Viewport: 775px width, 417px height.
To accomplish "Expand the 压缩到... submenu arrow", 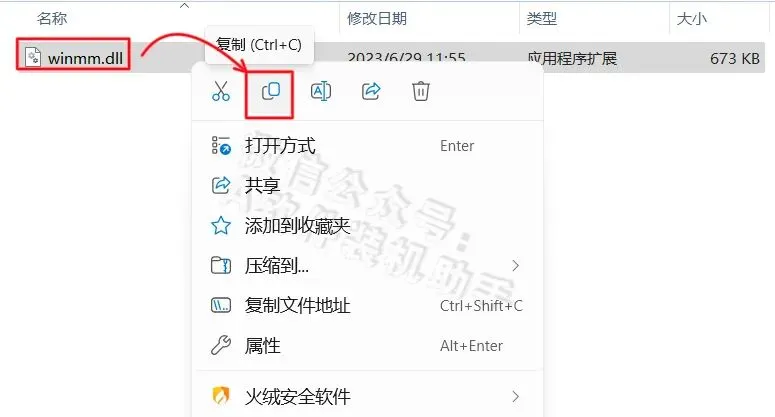I will 516,266.
